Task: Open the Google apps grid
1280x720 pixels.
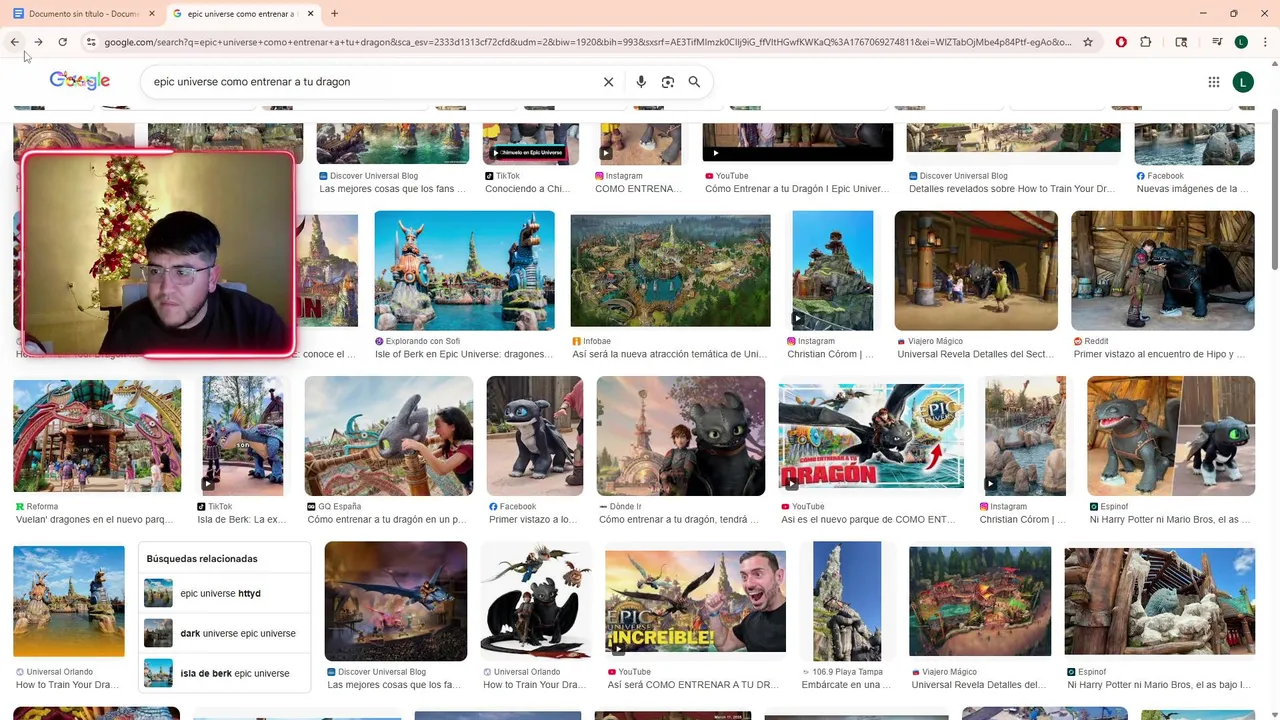Action: [1214, 82]
